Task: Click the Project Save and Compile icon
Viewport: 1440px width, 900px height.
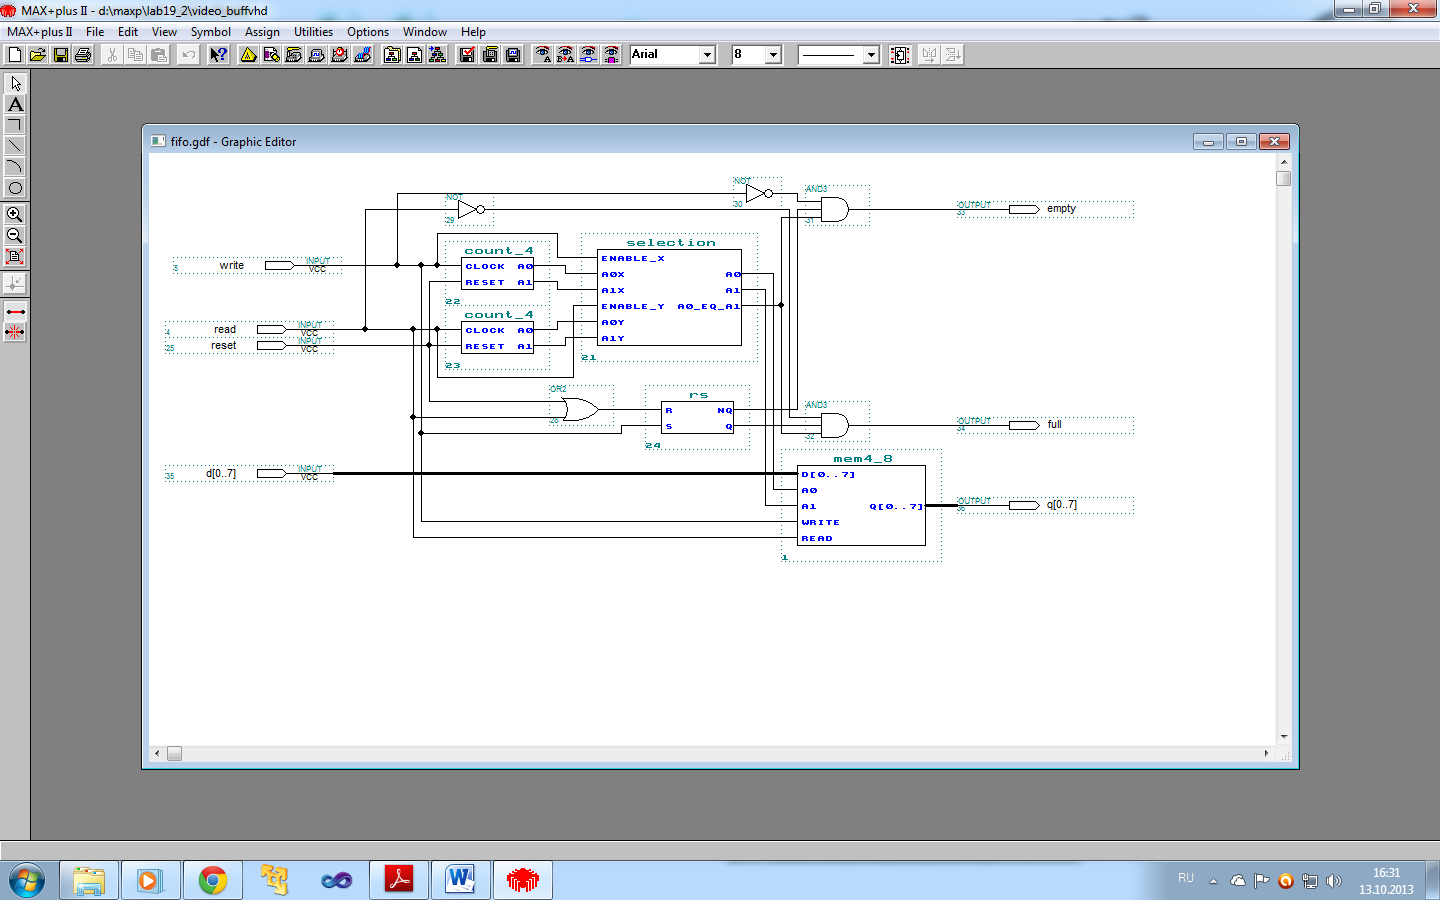Action: click(490, 55)
